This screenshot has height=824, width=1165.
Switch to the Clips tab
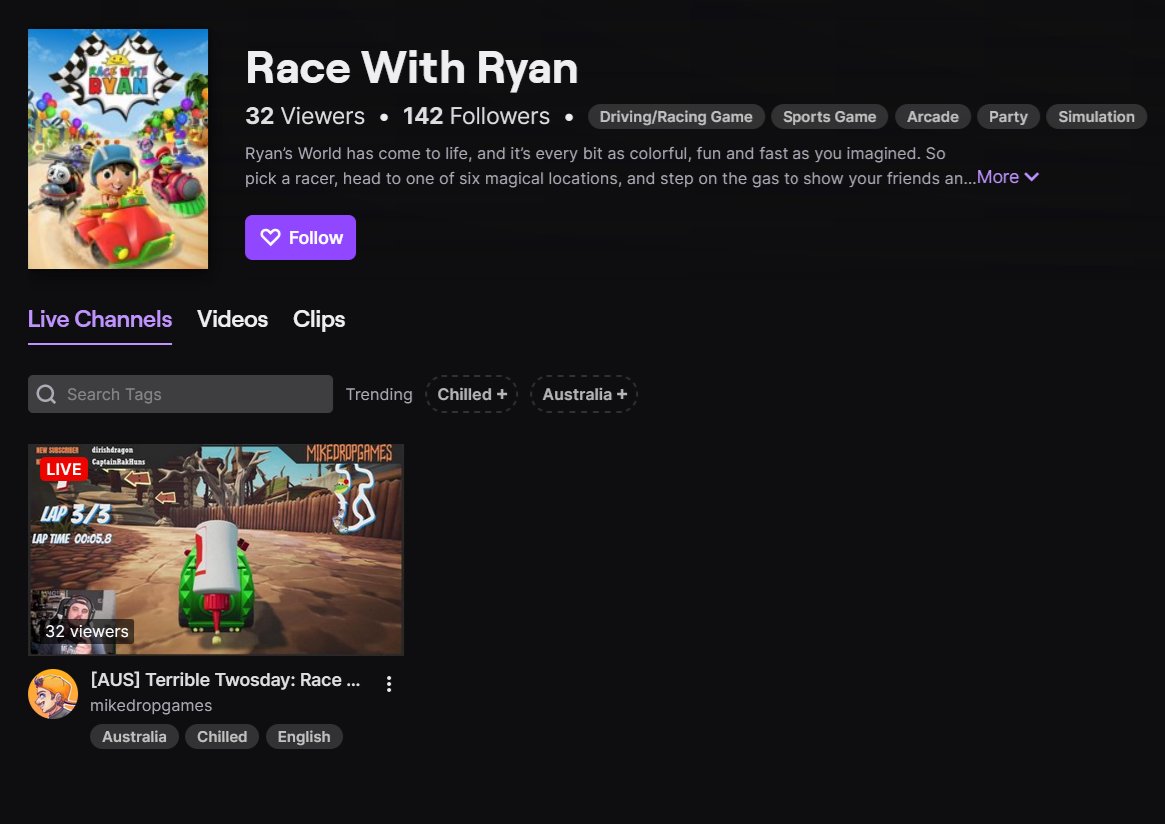[x=319, y=319]
